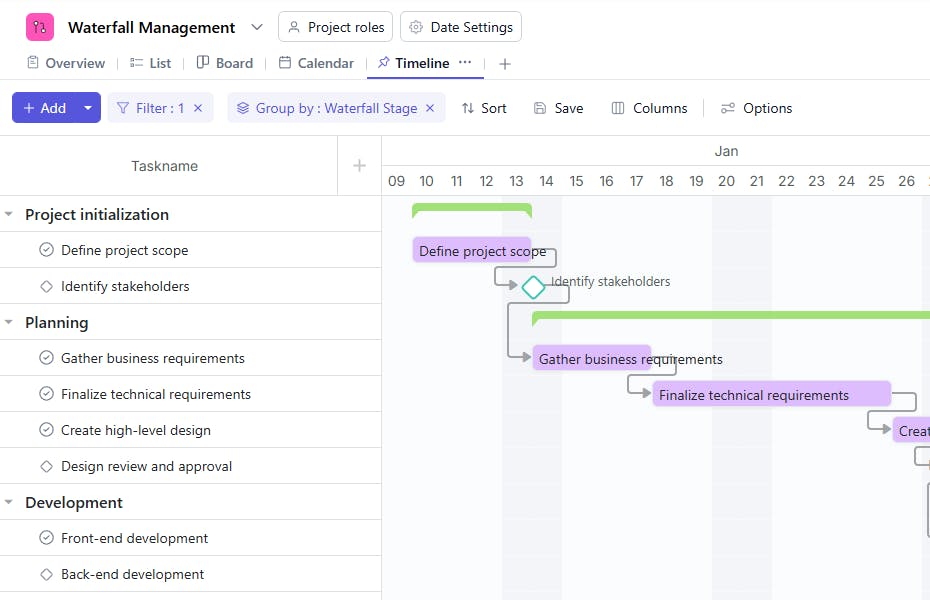
Task: Mark Define project scope as complete
Action: click(46, 250)
